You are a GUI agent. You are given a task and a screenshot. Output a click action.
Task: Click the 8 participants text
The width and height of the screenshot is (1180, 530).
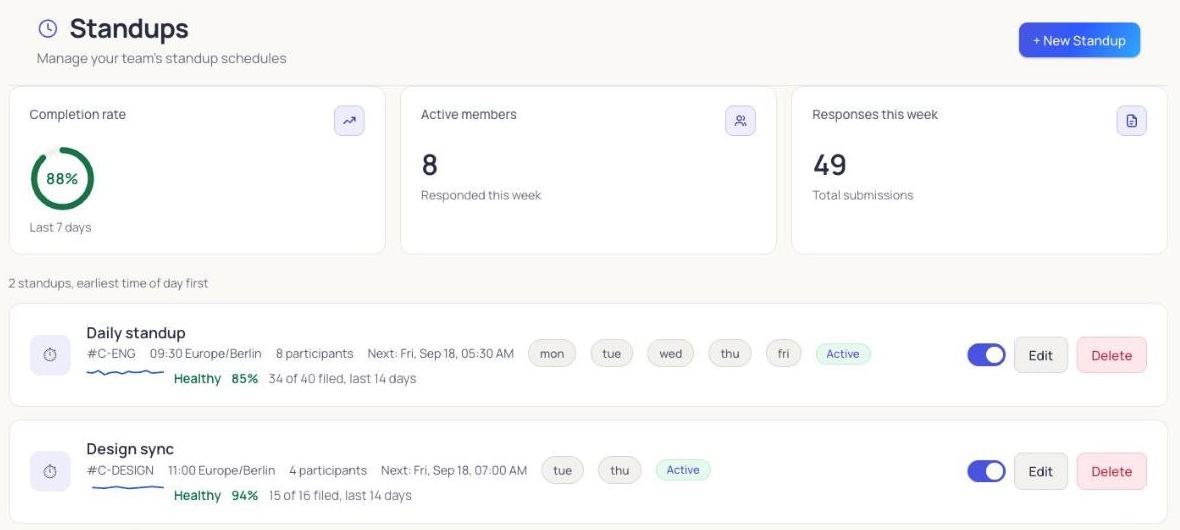[315, 354]
